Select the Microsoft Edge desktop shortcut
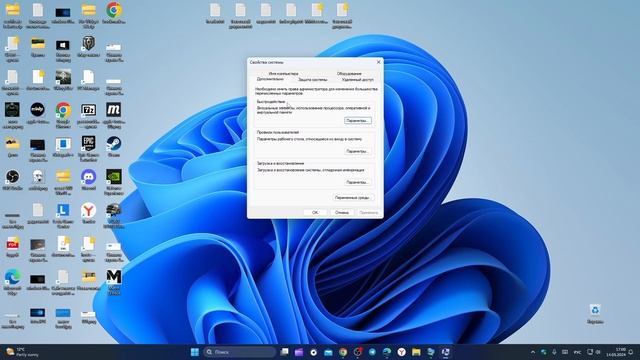The width and height of the screenshot is (640, 360). [x=12, y=282]
